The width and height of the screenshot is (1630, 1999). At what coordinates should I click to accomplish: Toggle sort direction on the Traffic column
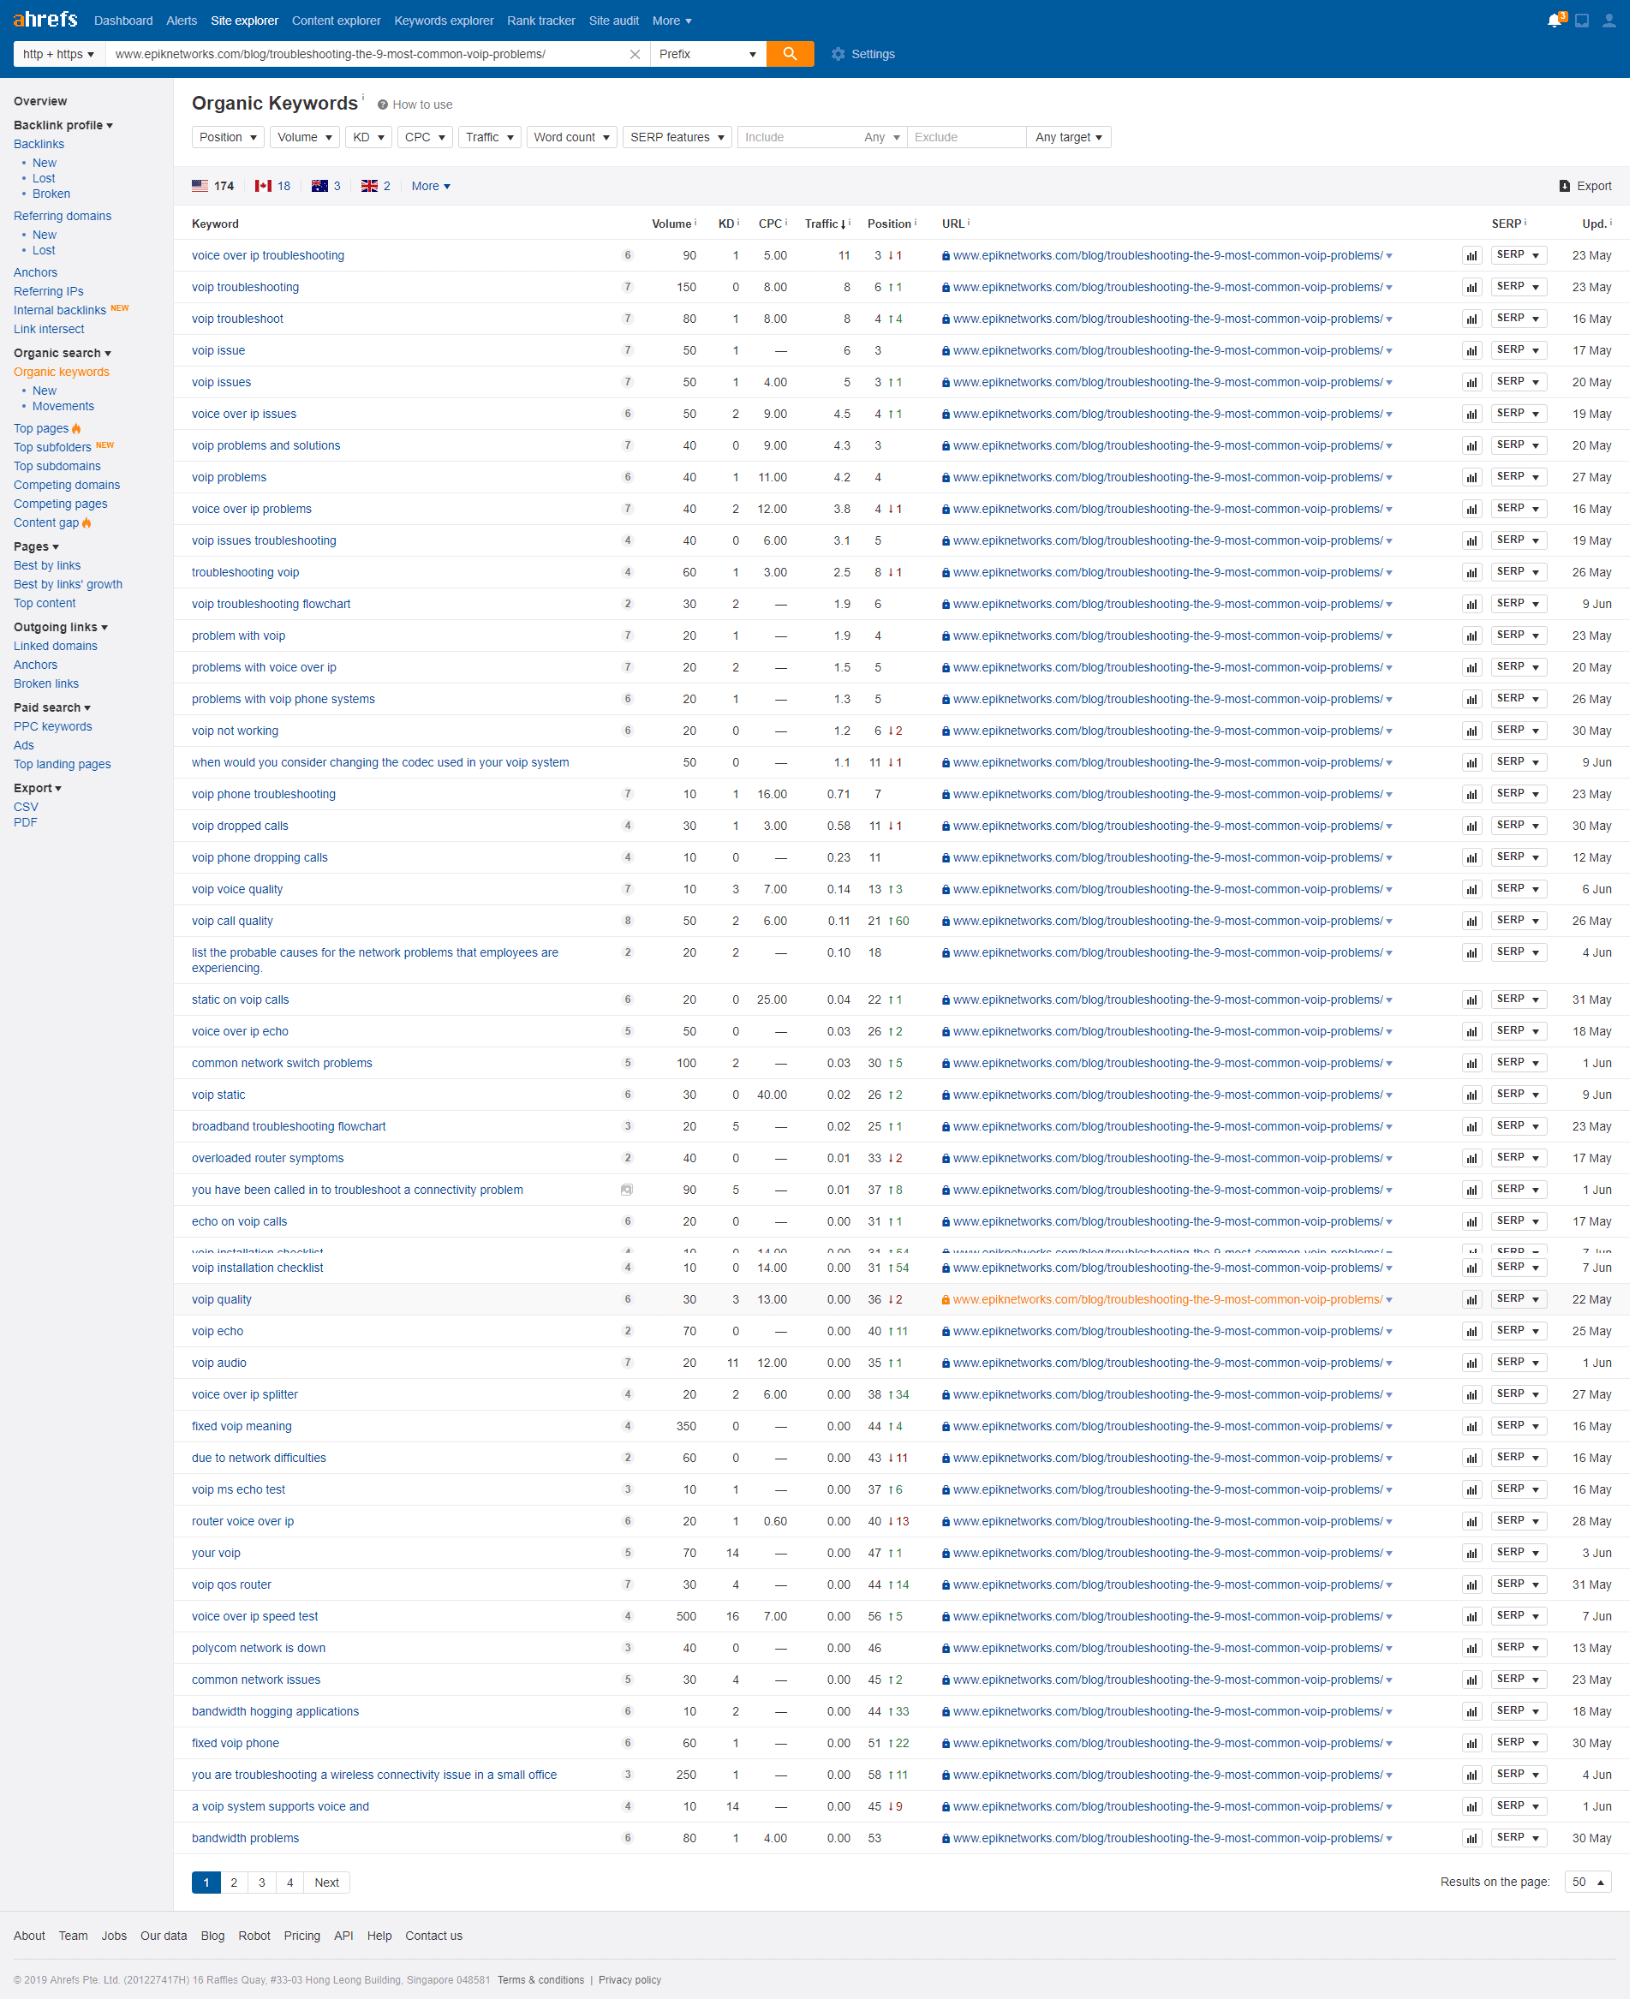coord(826,224)
